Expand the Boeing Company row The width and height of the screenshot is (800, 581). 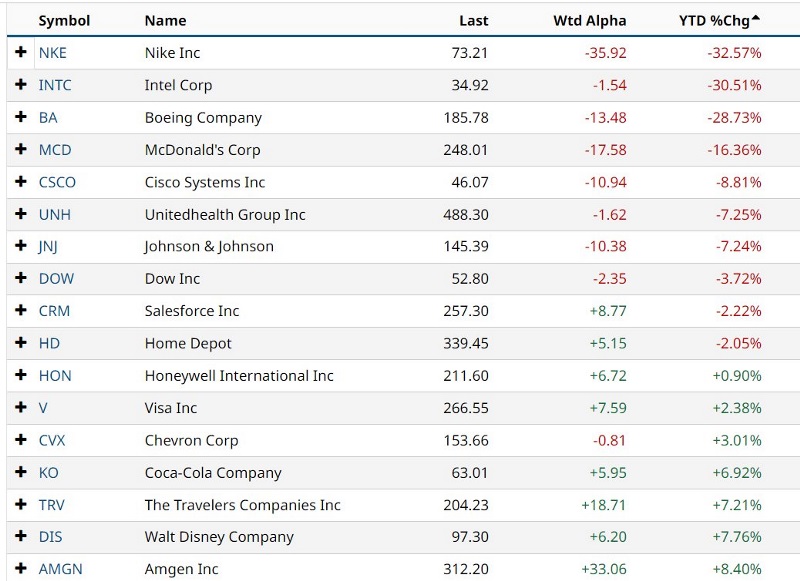(23, 117)
